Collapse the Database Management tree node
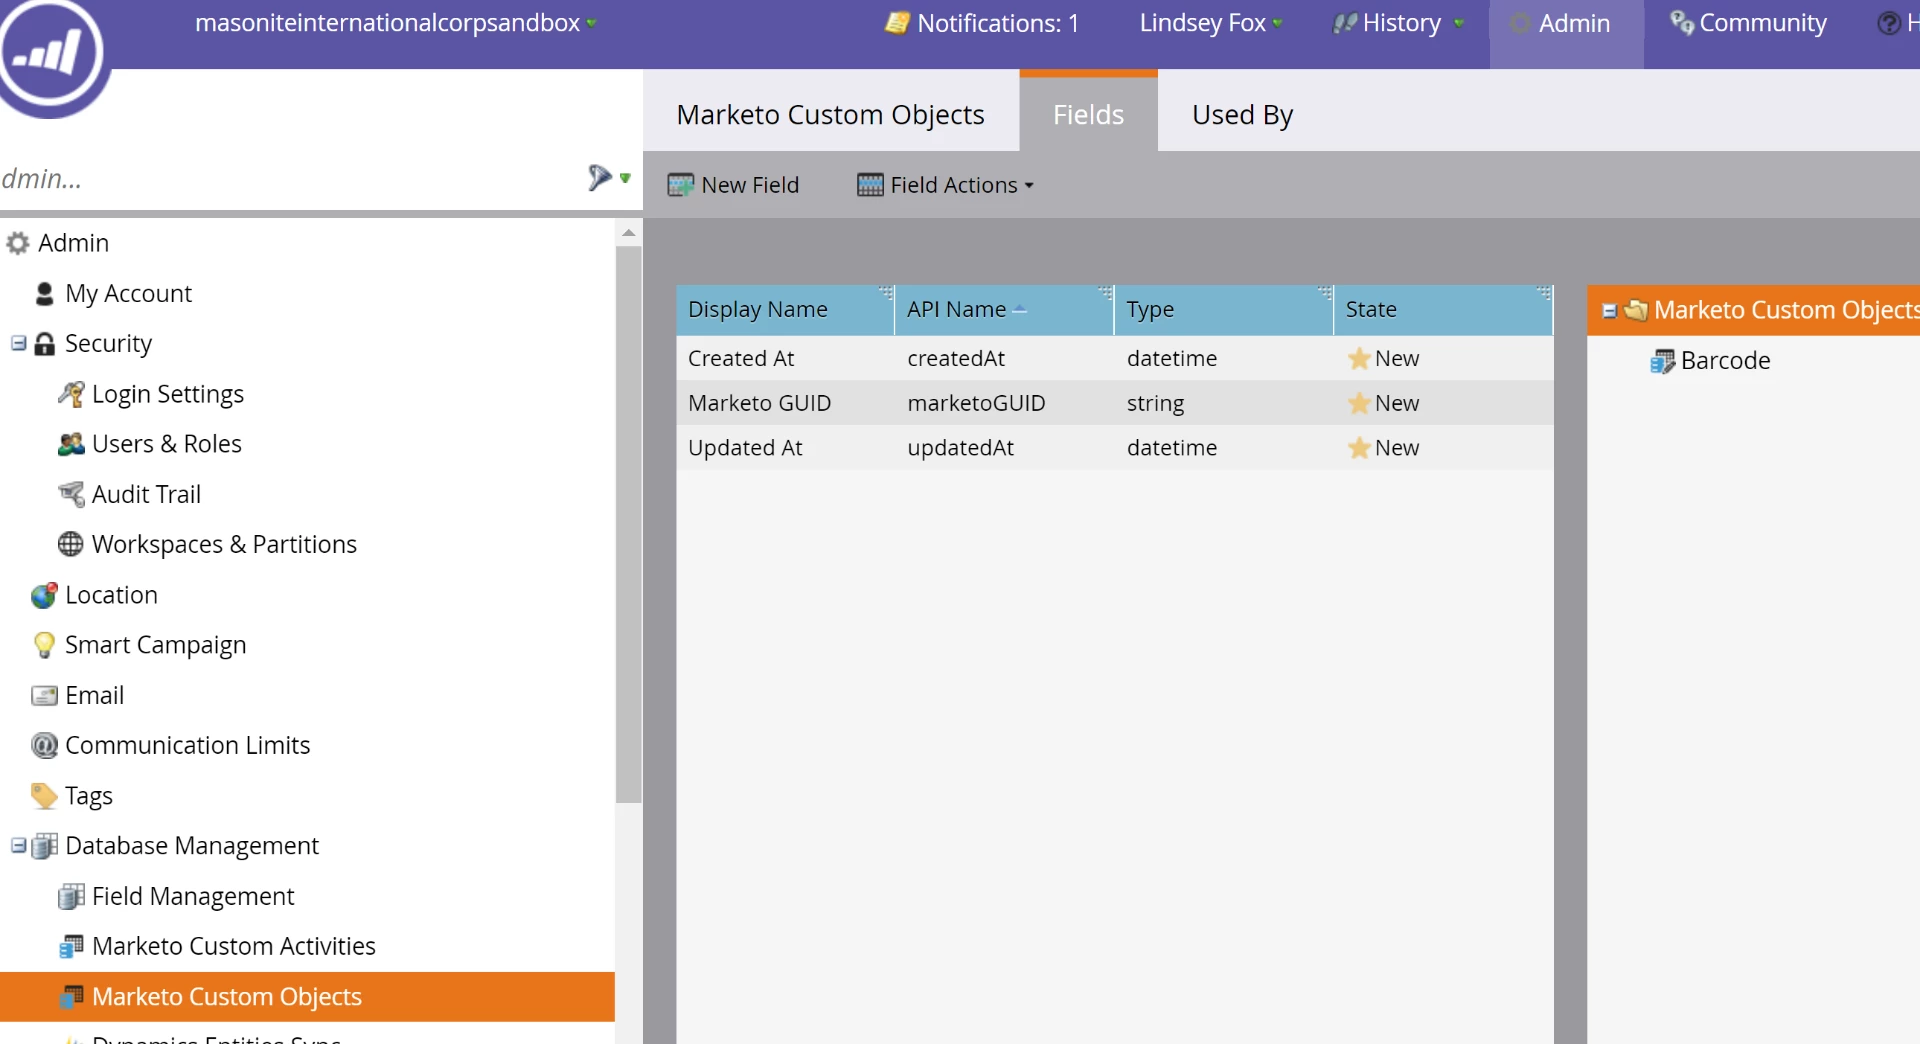 (x=18, y=845)
